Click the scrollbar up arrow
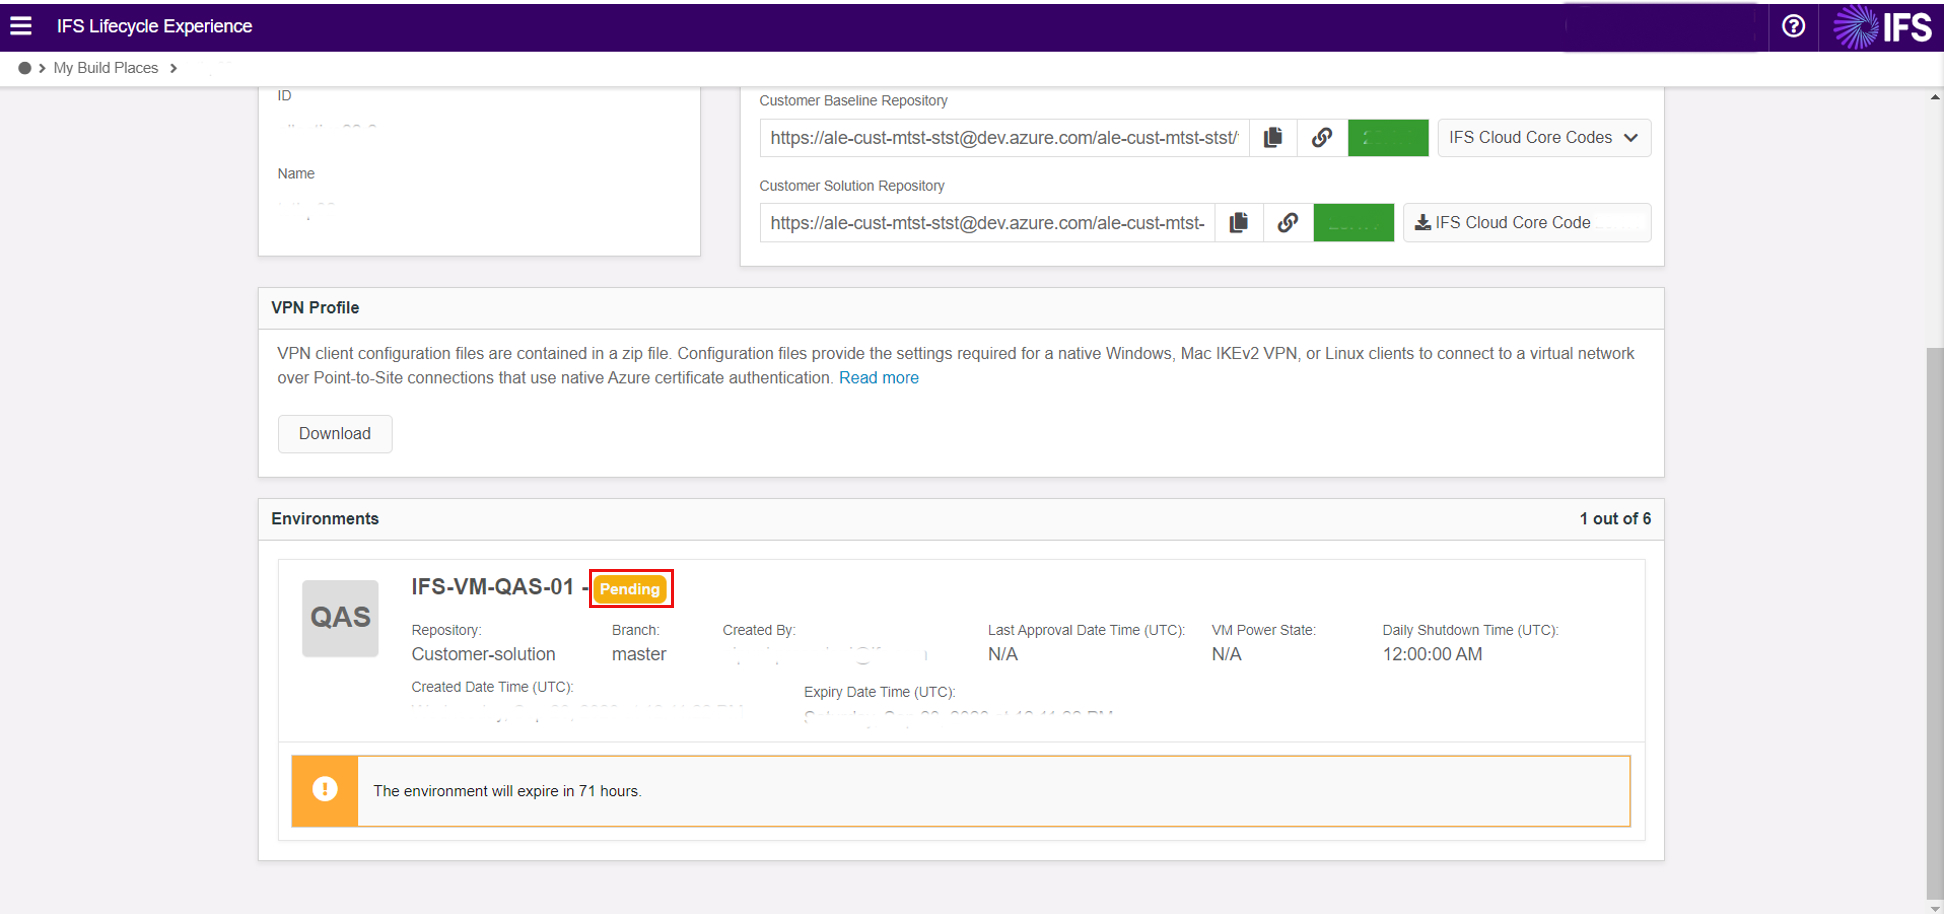 click(x=1935, y=97)
